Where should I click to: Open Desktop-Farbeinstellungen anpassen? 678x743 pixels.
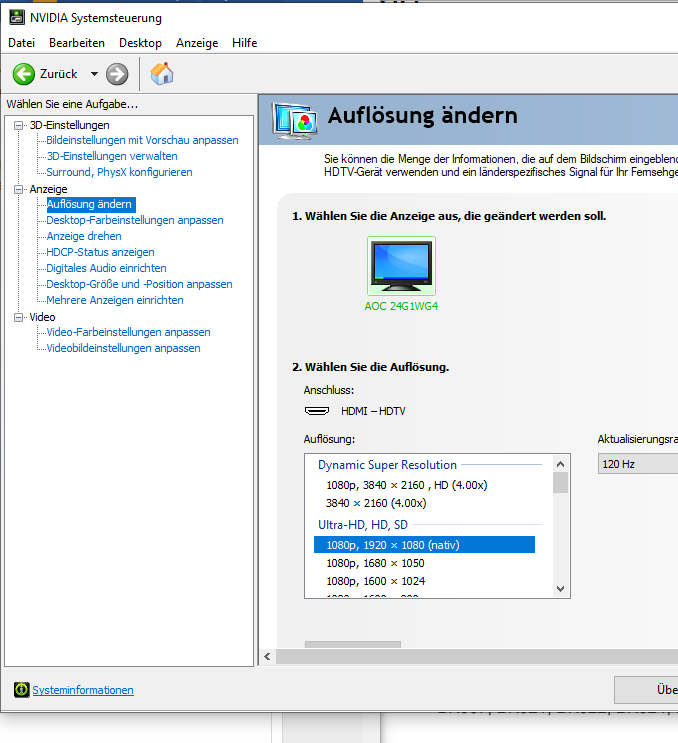point(135,220)
